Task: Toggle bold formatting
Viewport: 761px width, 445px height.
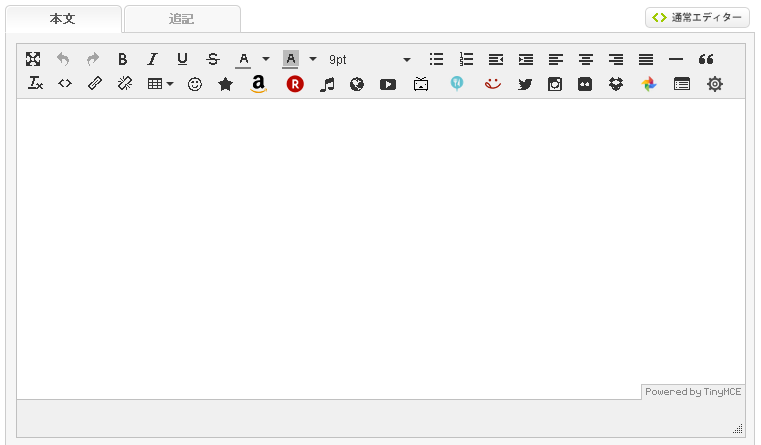Action: [x=123, y=59]
